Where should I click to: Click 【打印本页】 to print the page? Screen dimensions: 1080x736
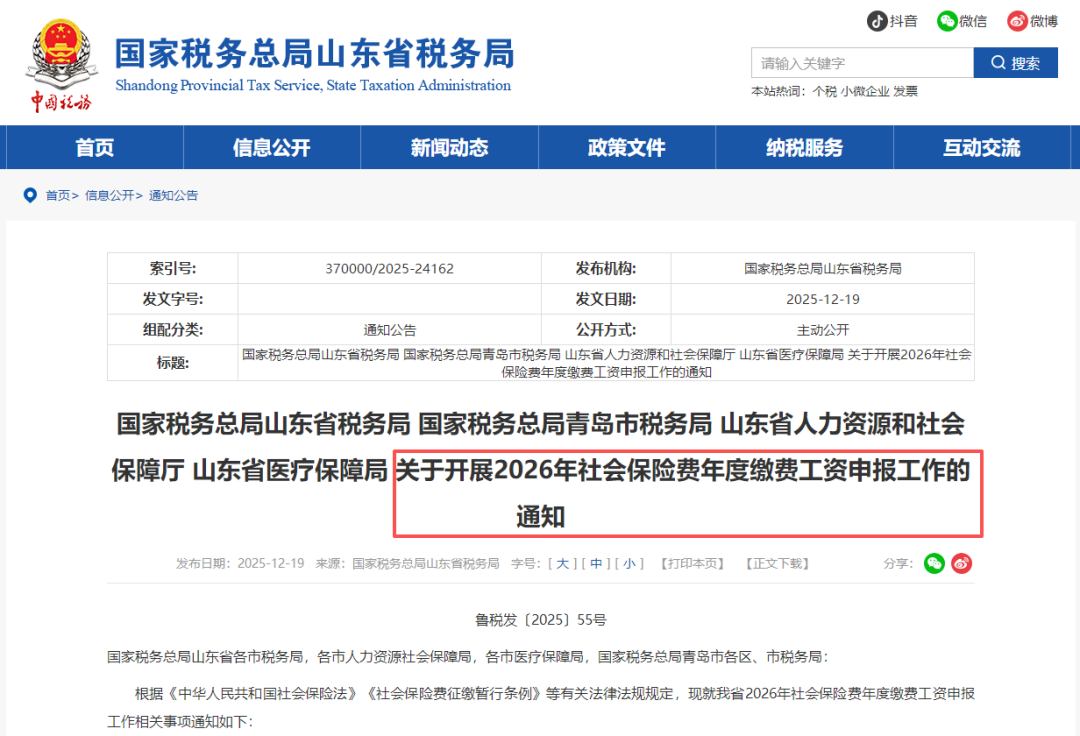[x=693, y=563]
